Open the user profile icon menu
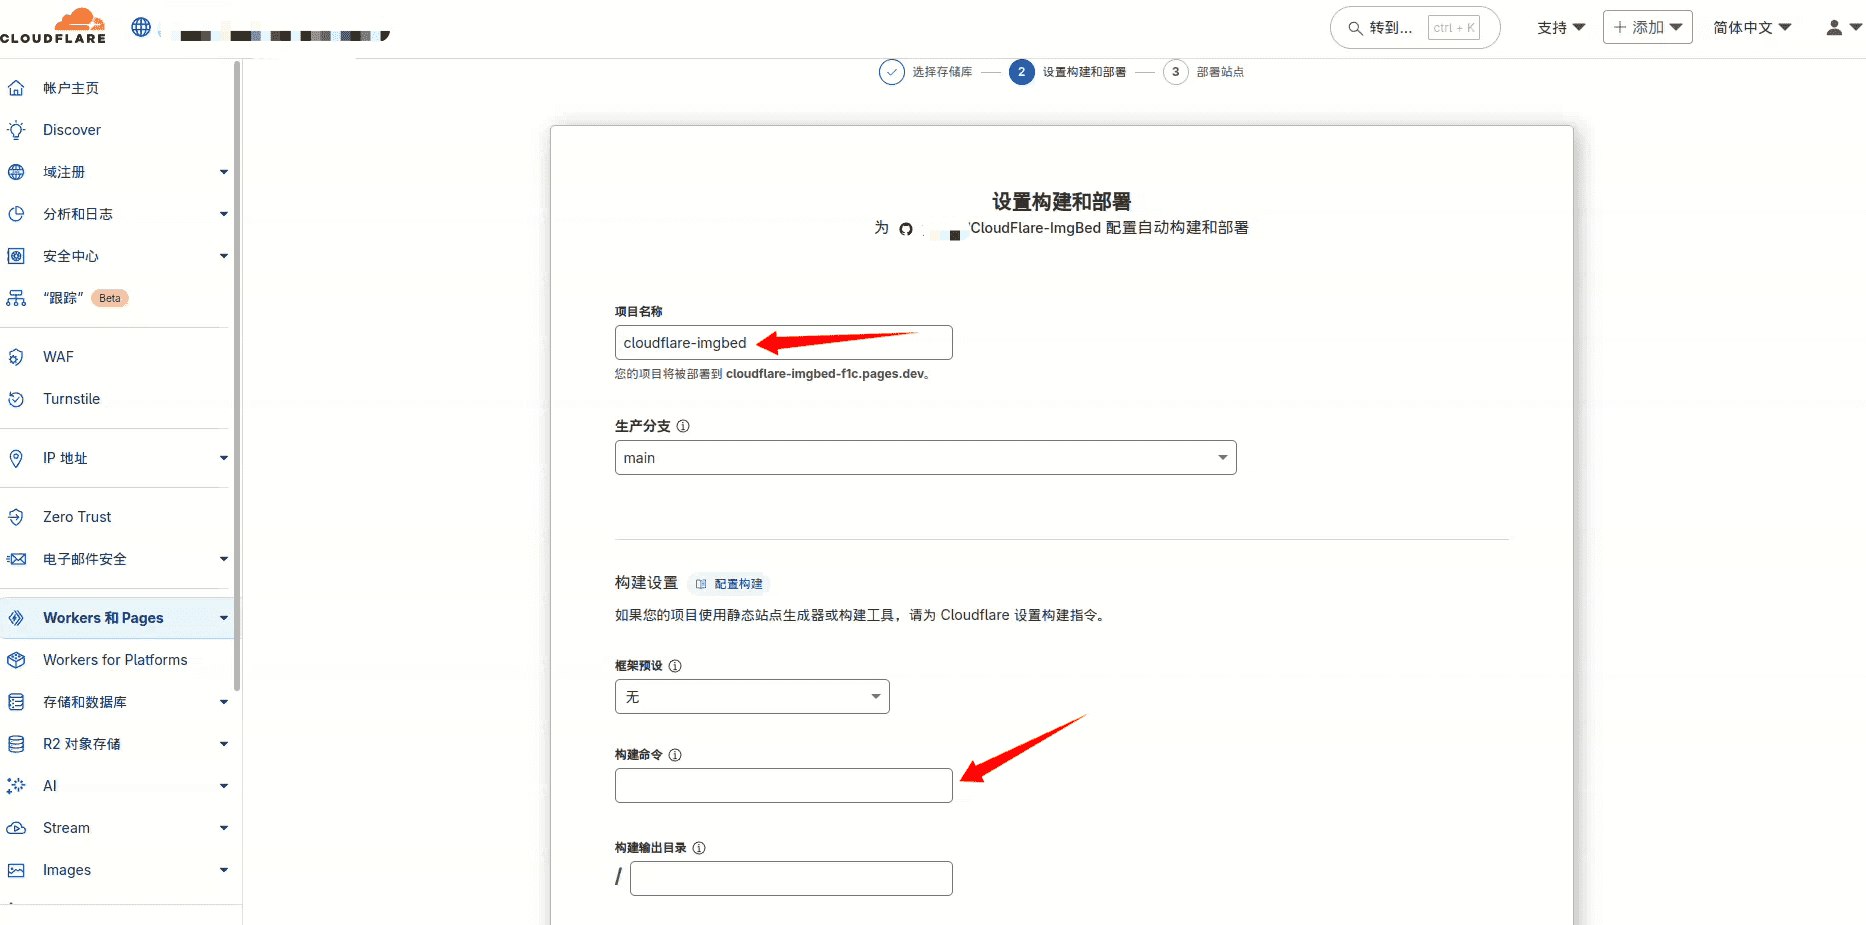The width and height of the screenshot is (1866, 925). pos(1842,28)
